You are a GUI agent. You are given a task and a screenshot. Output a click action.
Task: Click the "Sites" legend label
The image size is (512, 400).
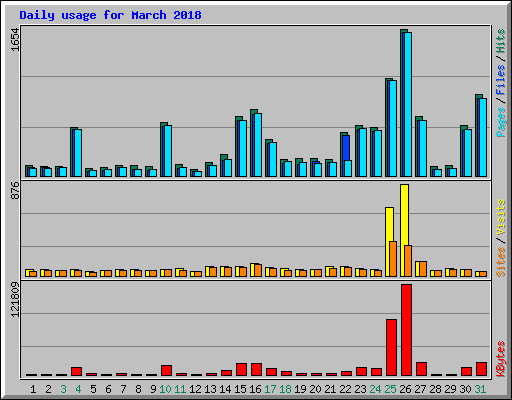tap(501, 262)
